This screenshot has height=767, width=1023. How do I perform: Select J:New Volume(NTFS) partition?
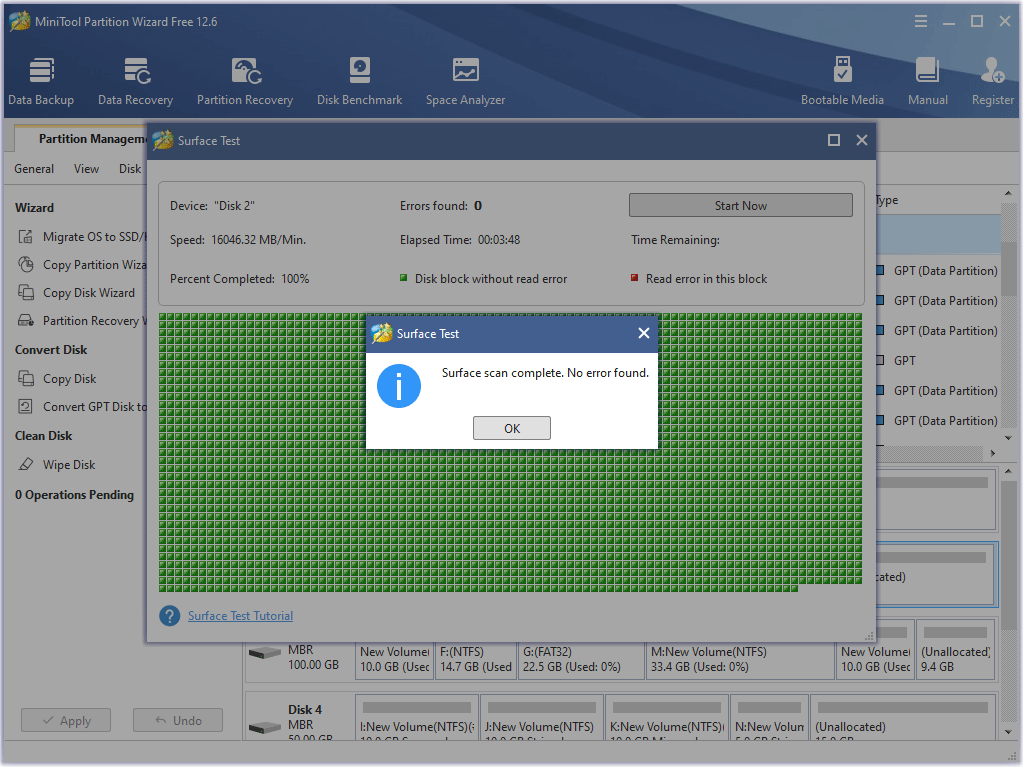[542, 717]
